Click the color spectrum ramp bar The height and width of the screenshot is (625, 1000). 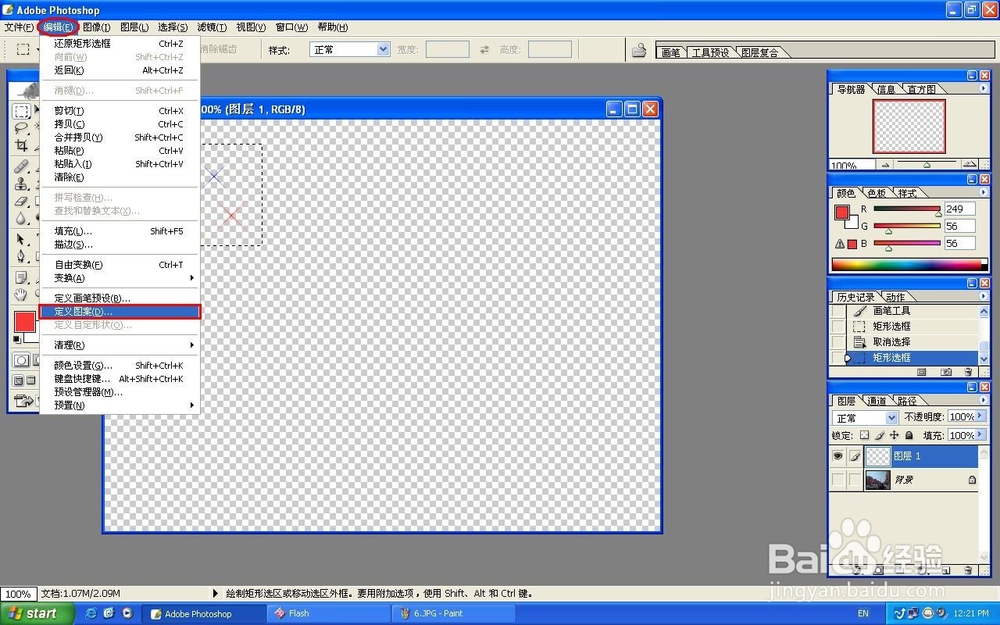point(910,265)
